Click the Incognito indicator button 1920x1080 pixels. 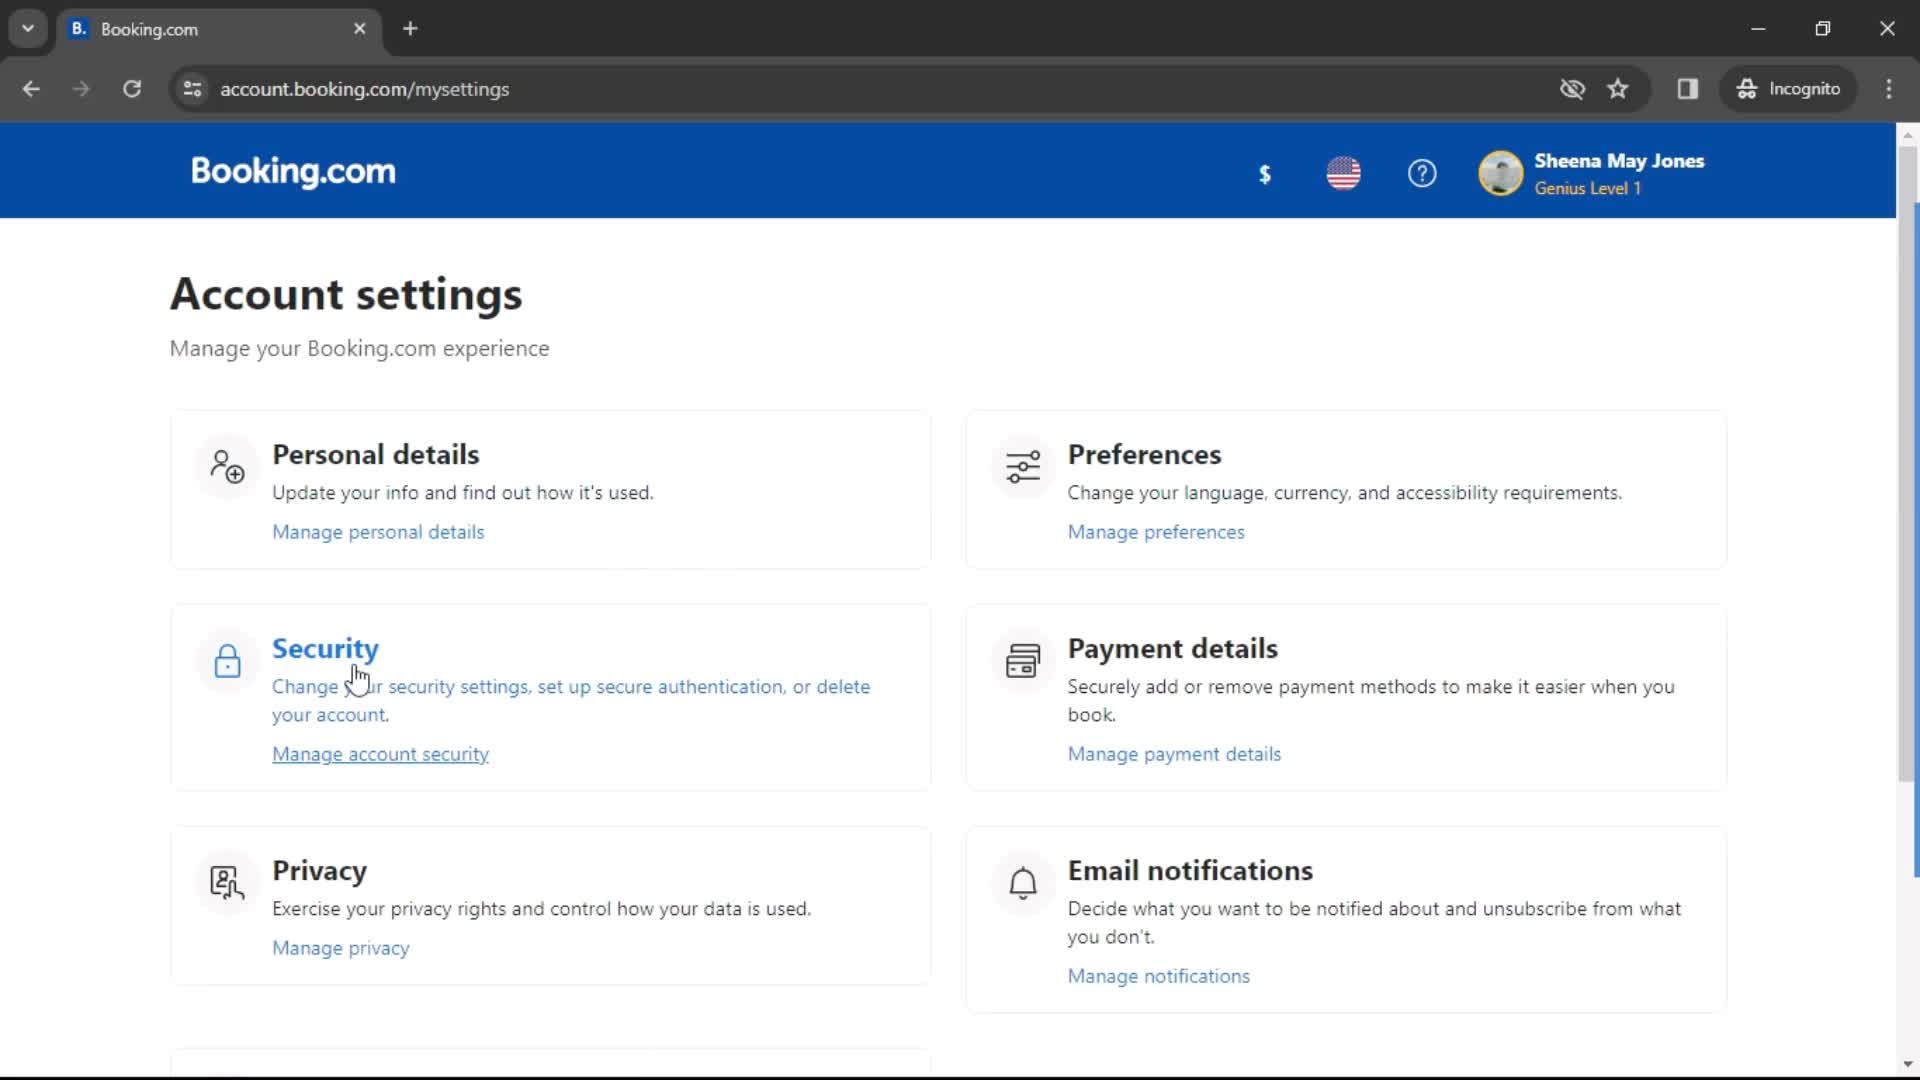click(x=1788, y=89)
